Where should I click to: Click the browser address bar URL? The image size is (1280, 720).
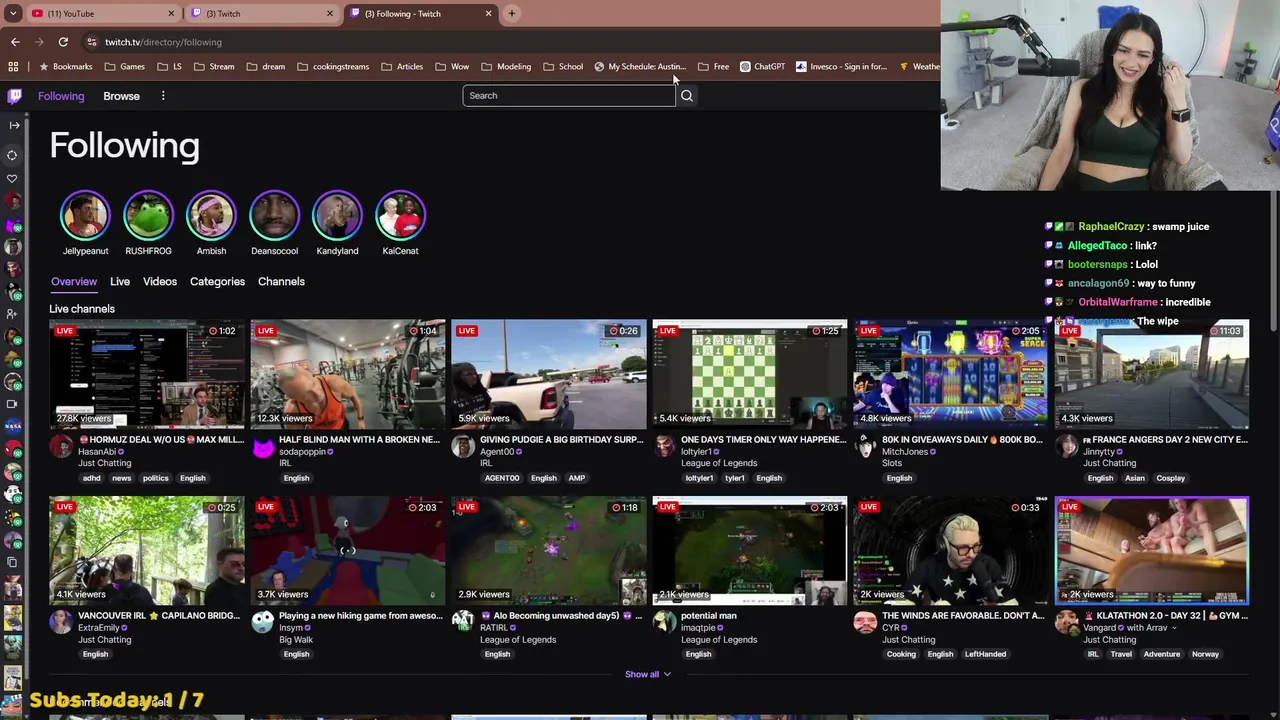163,42
